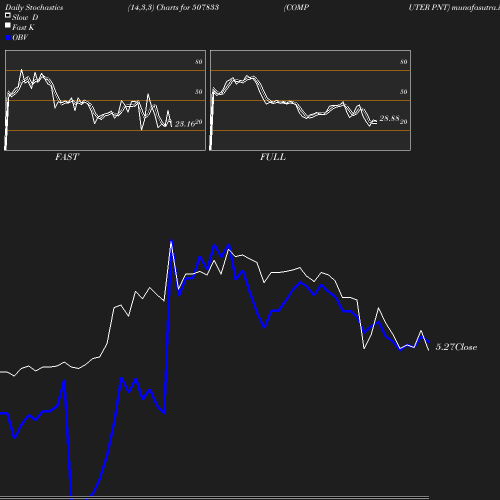
Task: Select the 'OBV' legend label
Action: click(x=20, y=37)
